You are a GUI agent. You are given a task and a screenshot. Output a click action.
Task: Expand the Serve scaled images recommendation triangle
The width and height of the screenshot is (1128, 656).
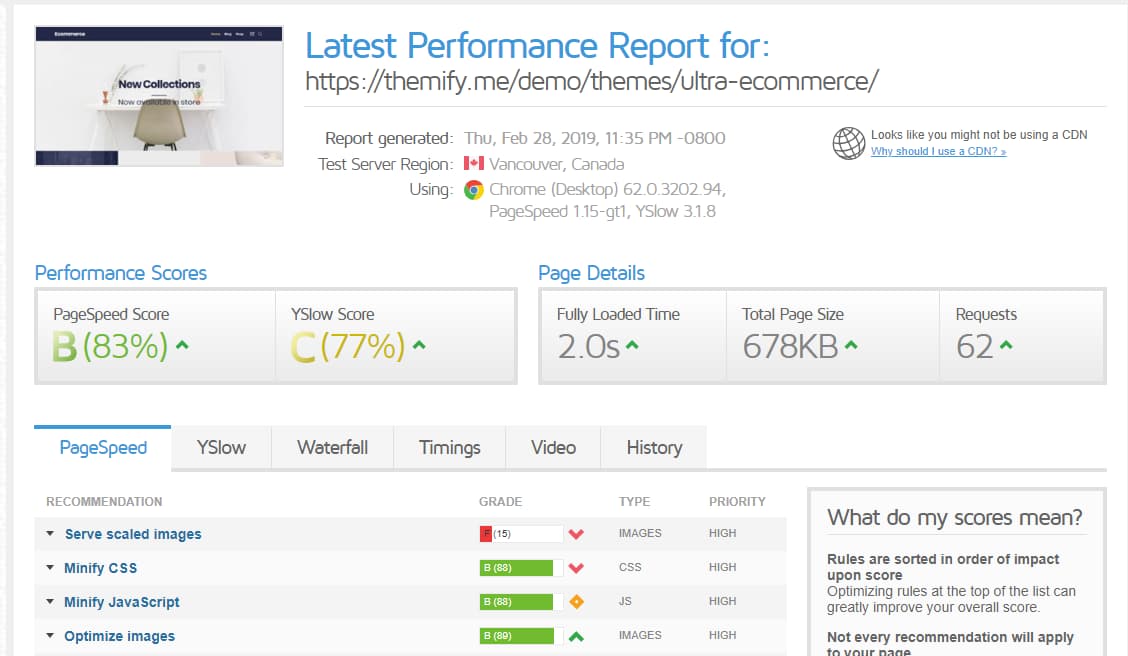(x=50, y=534)
